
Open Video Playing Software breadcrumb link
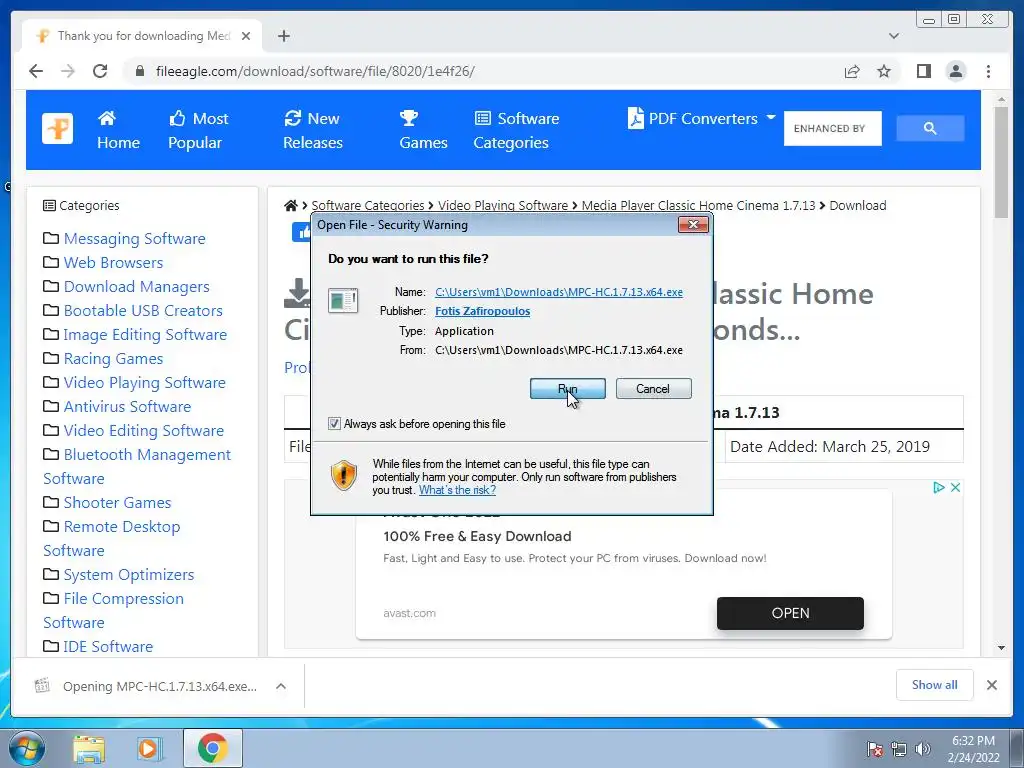[503, 205]
